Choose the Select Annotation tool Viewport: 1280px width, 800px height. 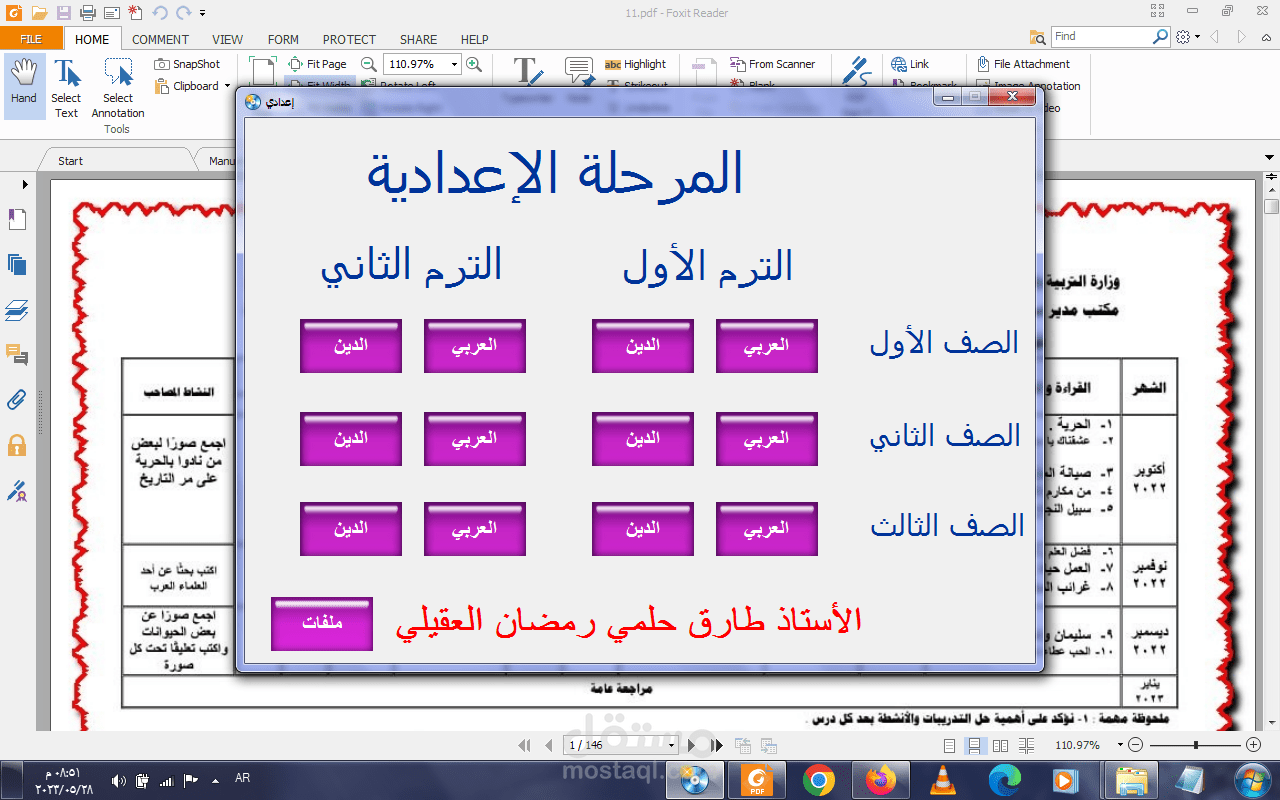click(x=118, y=88)
